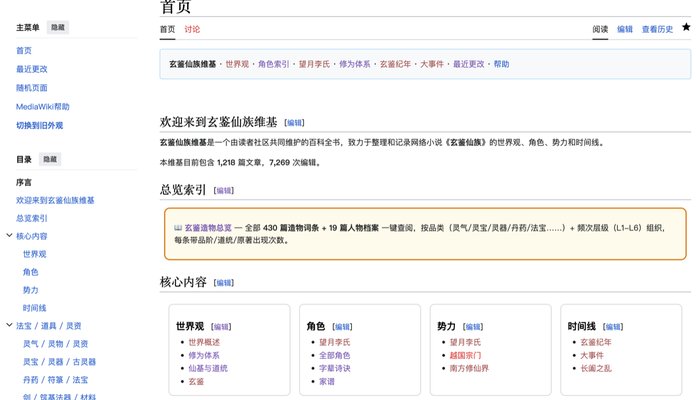This screenshot has height=400, width=700.
Task: Jump to 角色 in contents
Action: (x=31, y=272)
